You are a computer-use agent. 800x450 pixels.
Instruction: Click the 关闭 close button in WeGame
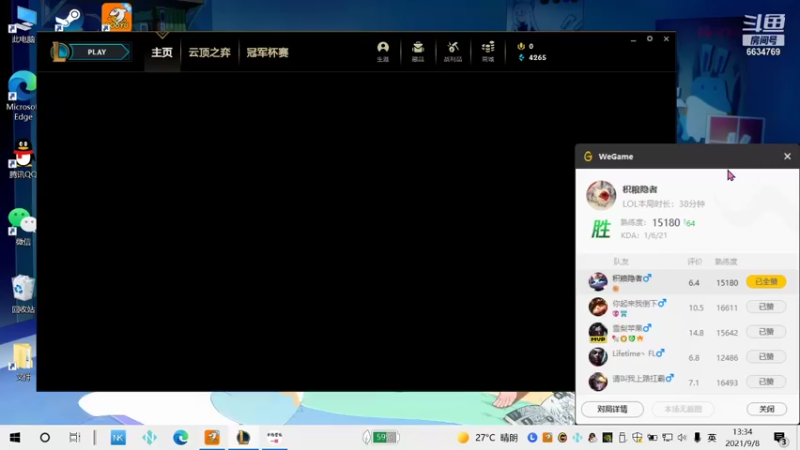(766, 409)
